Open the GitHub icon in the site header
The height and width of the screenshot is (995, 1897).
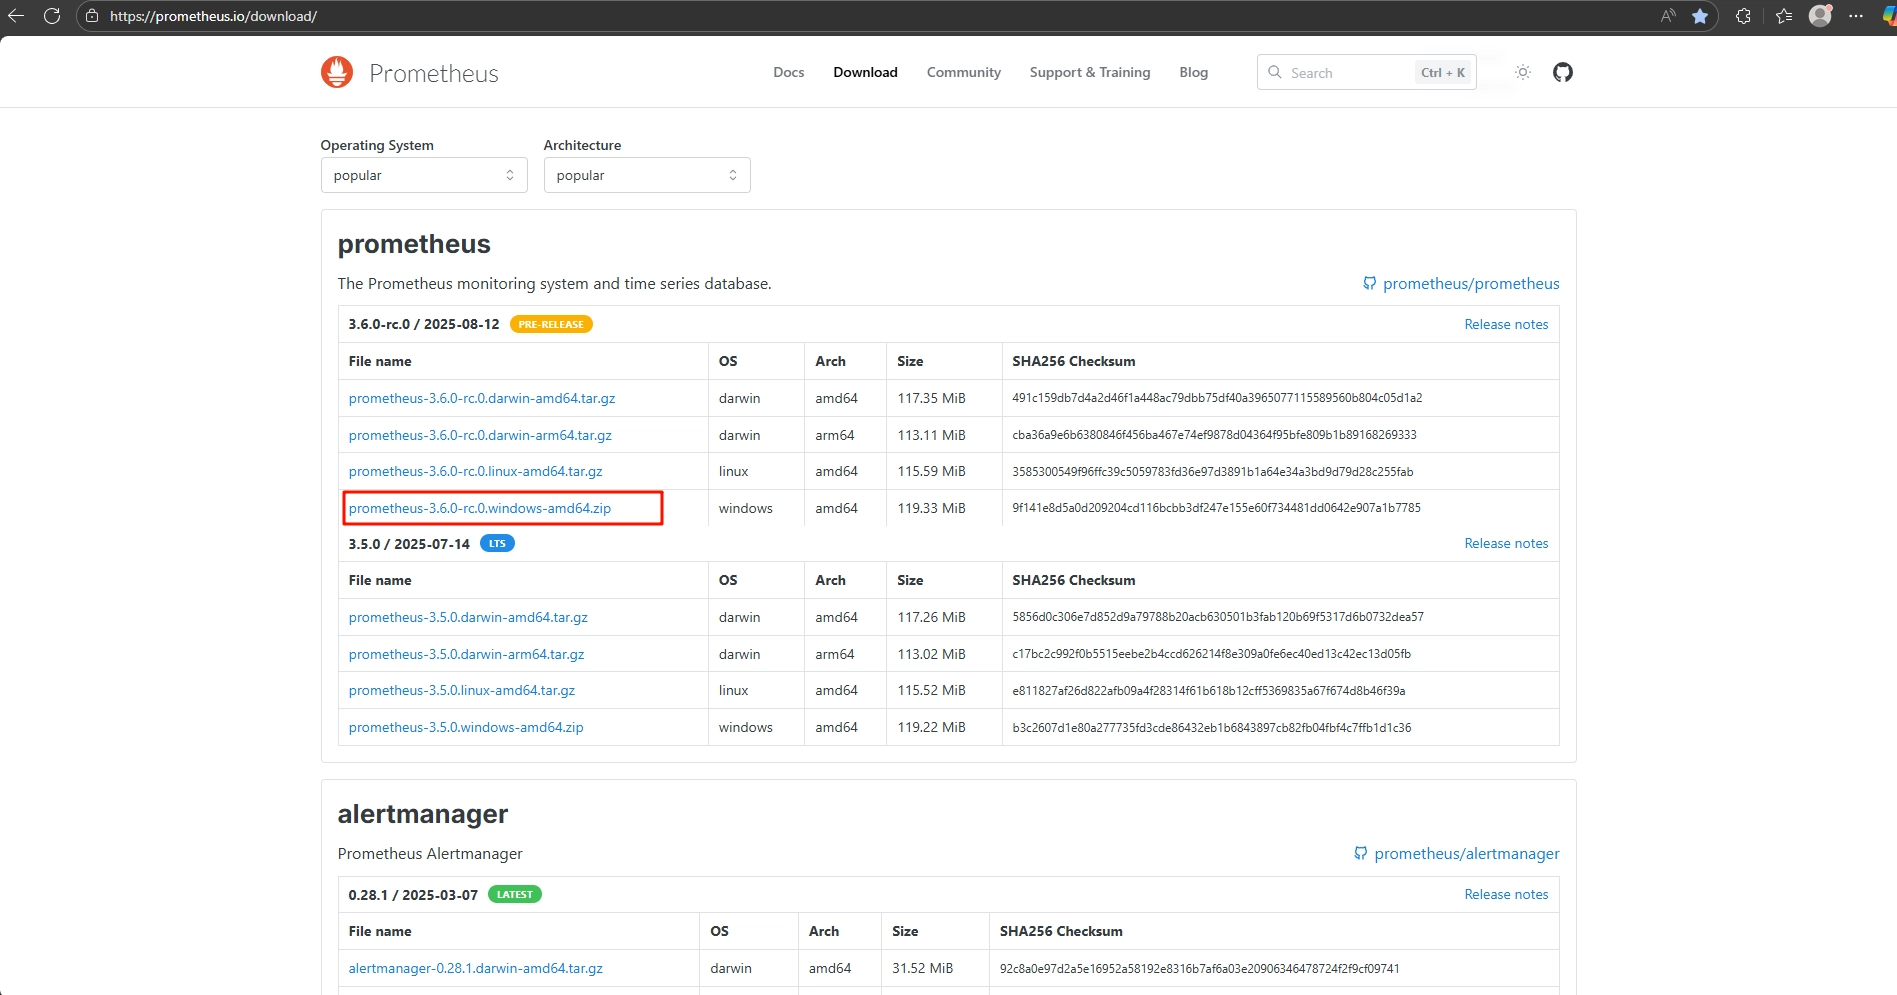point(1562,72)
